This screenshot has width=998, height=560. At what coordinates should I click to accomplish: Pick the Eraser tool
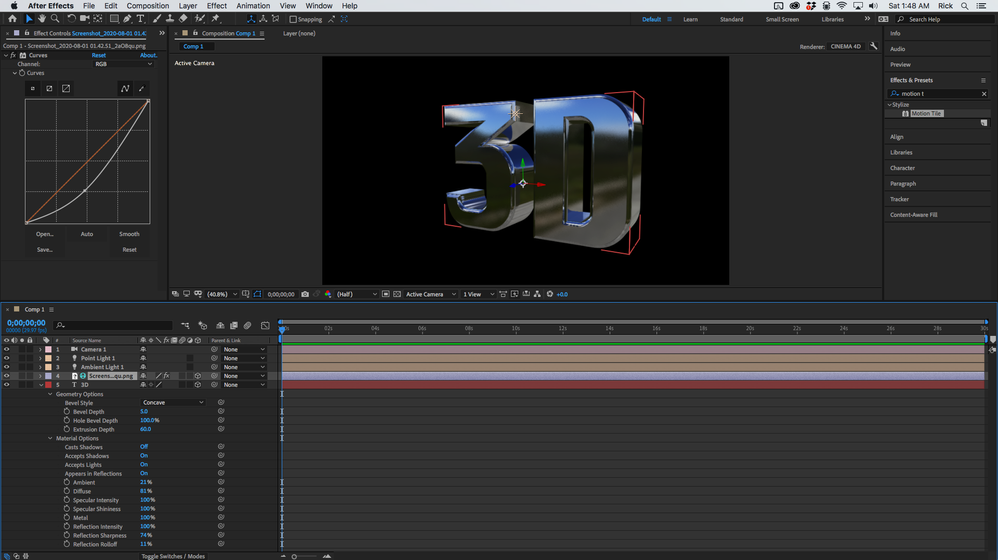click(183, 19)
